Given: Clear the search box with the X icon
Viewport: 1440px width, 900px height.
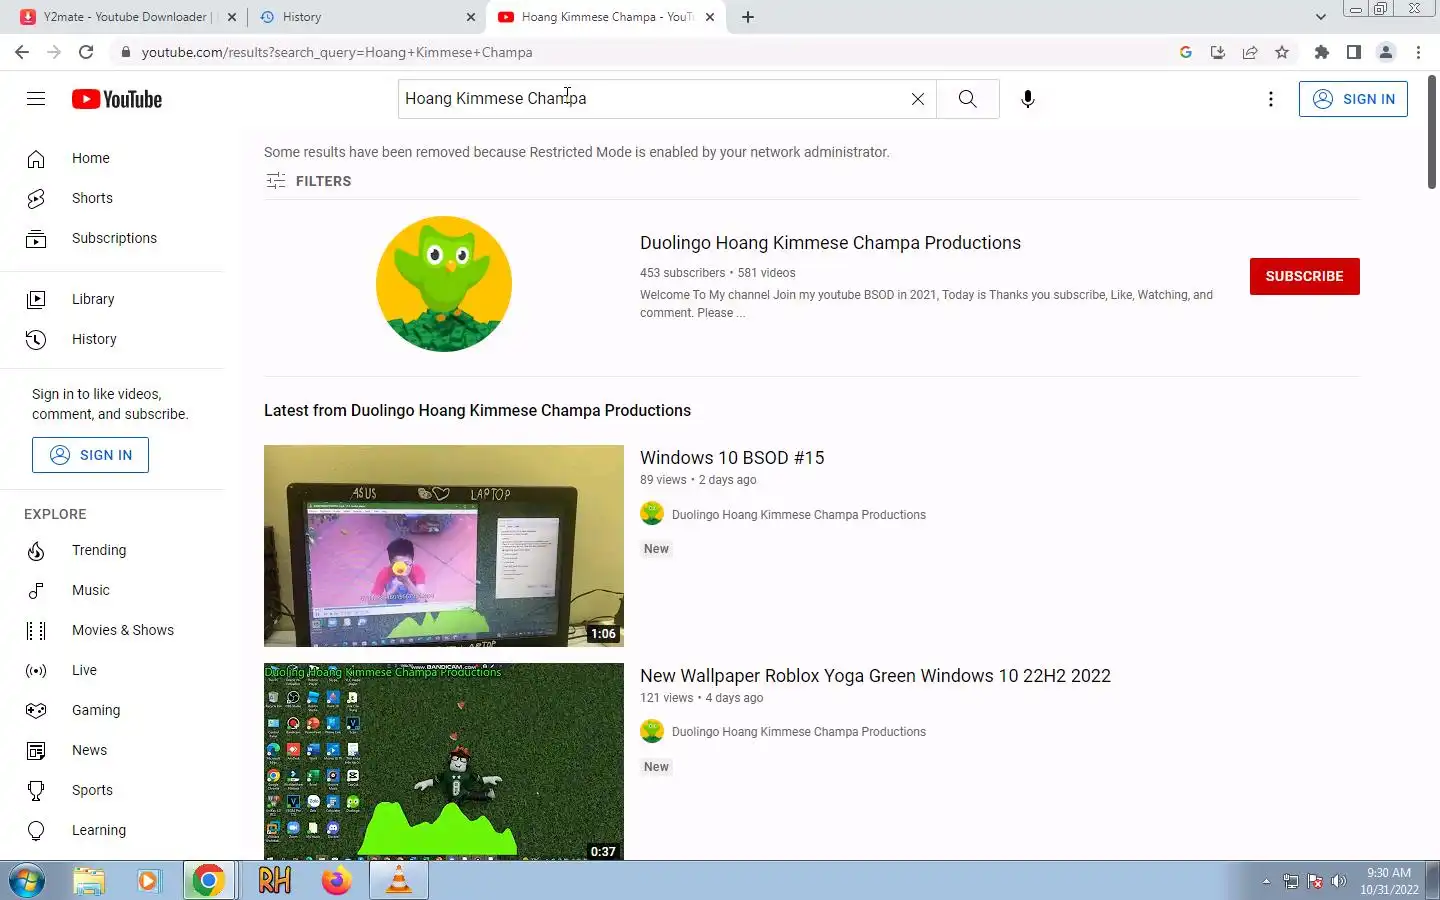Looking at the screenshot, I should tap(918, 99).
